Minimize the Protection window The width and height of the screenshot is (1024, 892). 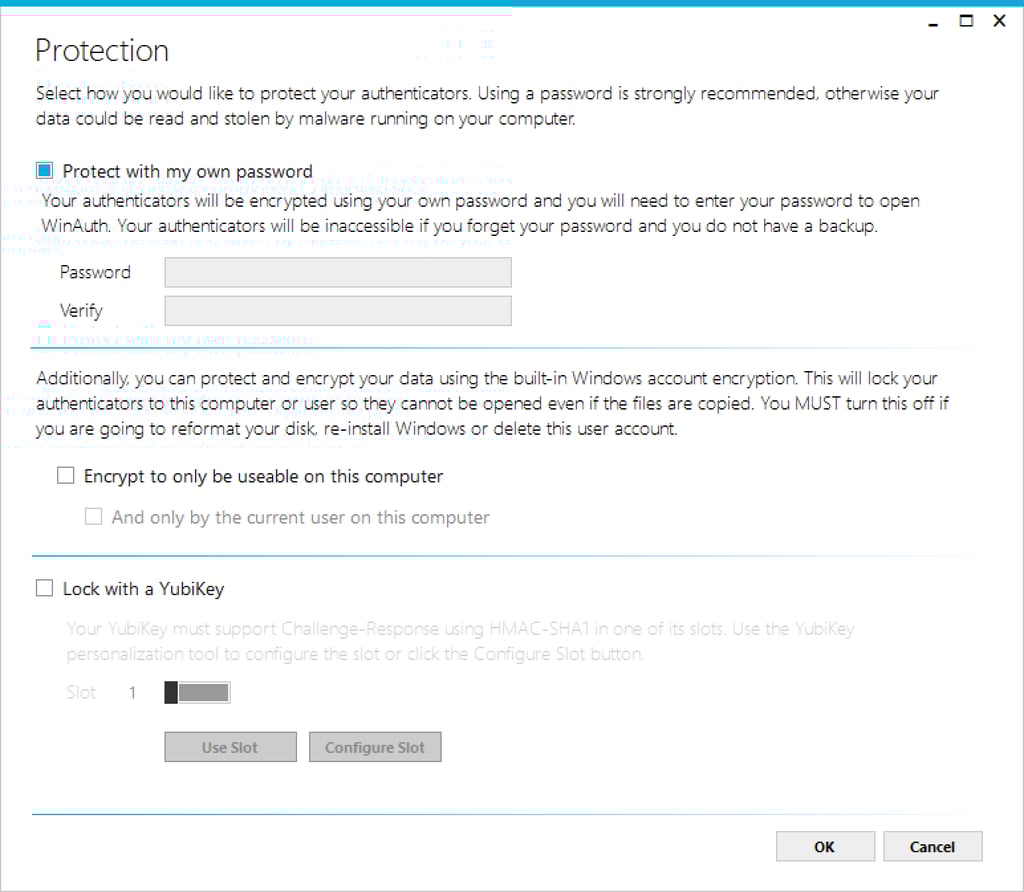933,22
